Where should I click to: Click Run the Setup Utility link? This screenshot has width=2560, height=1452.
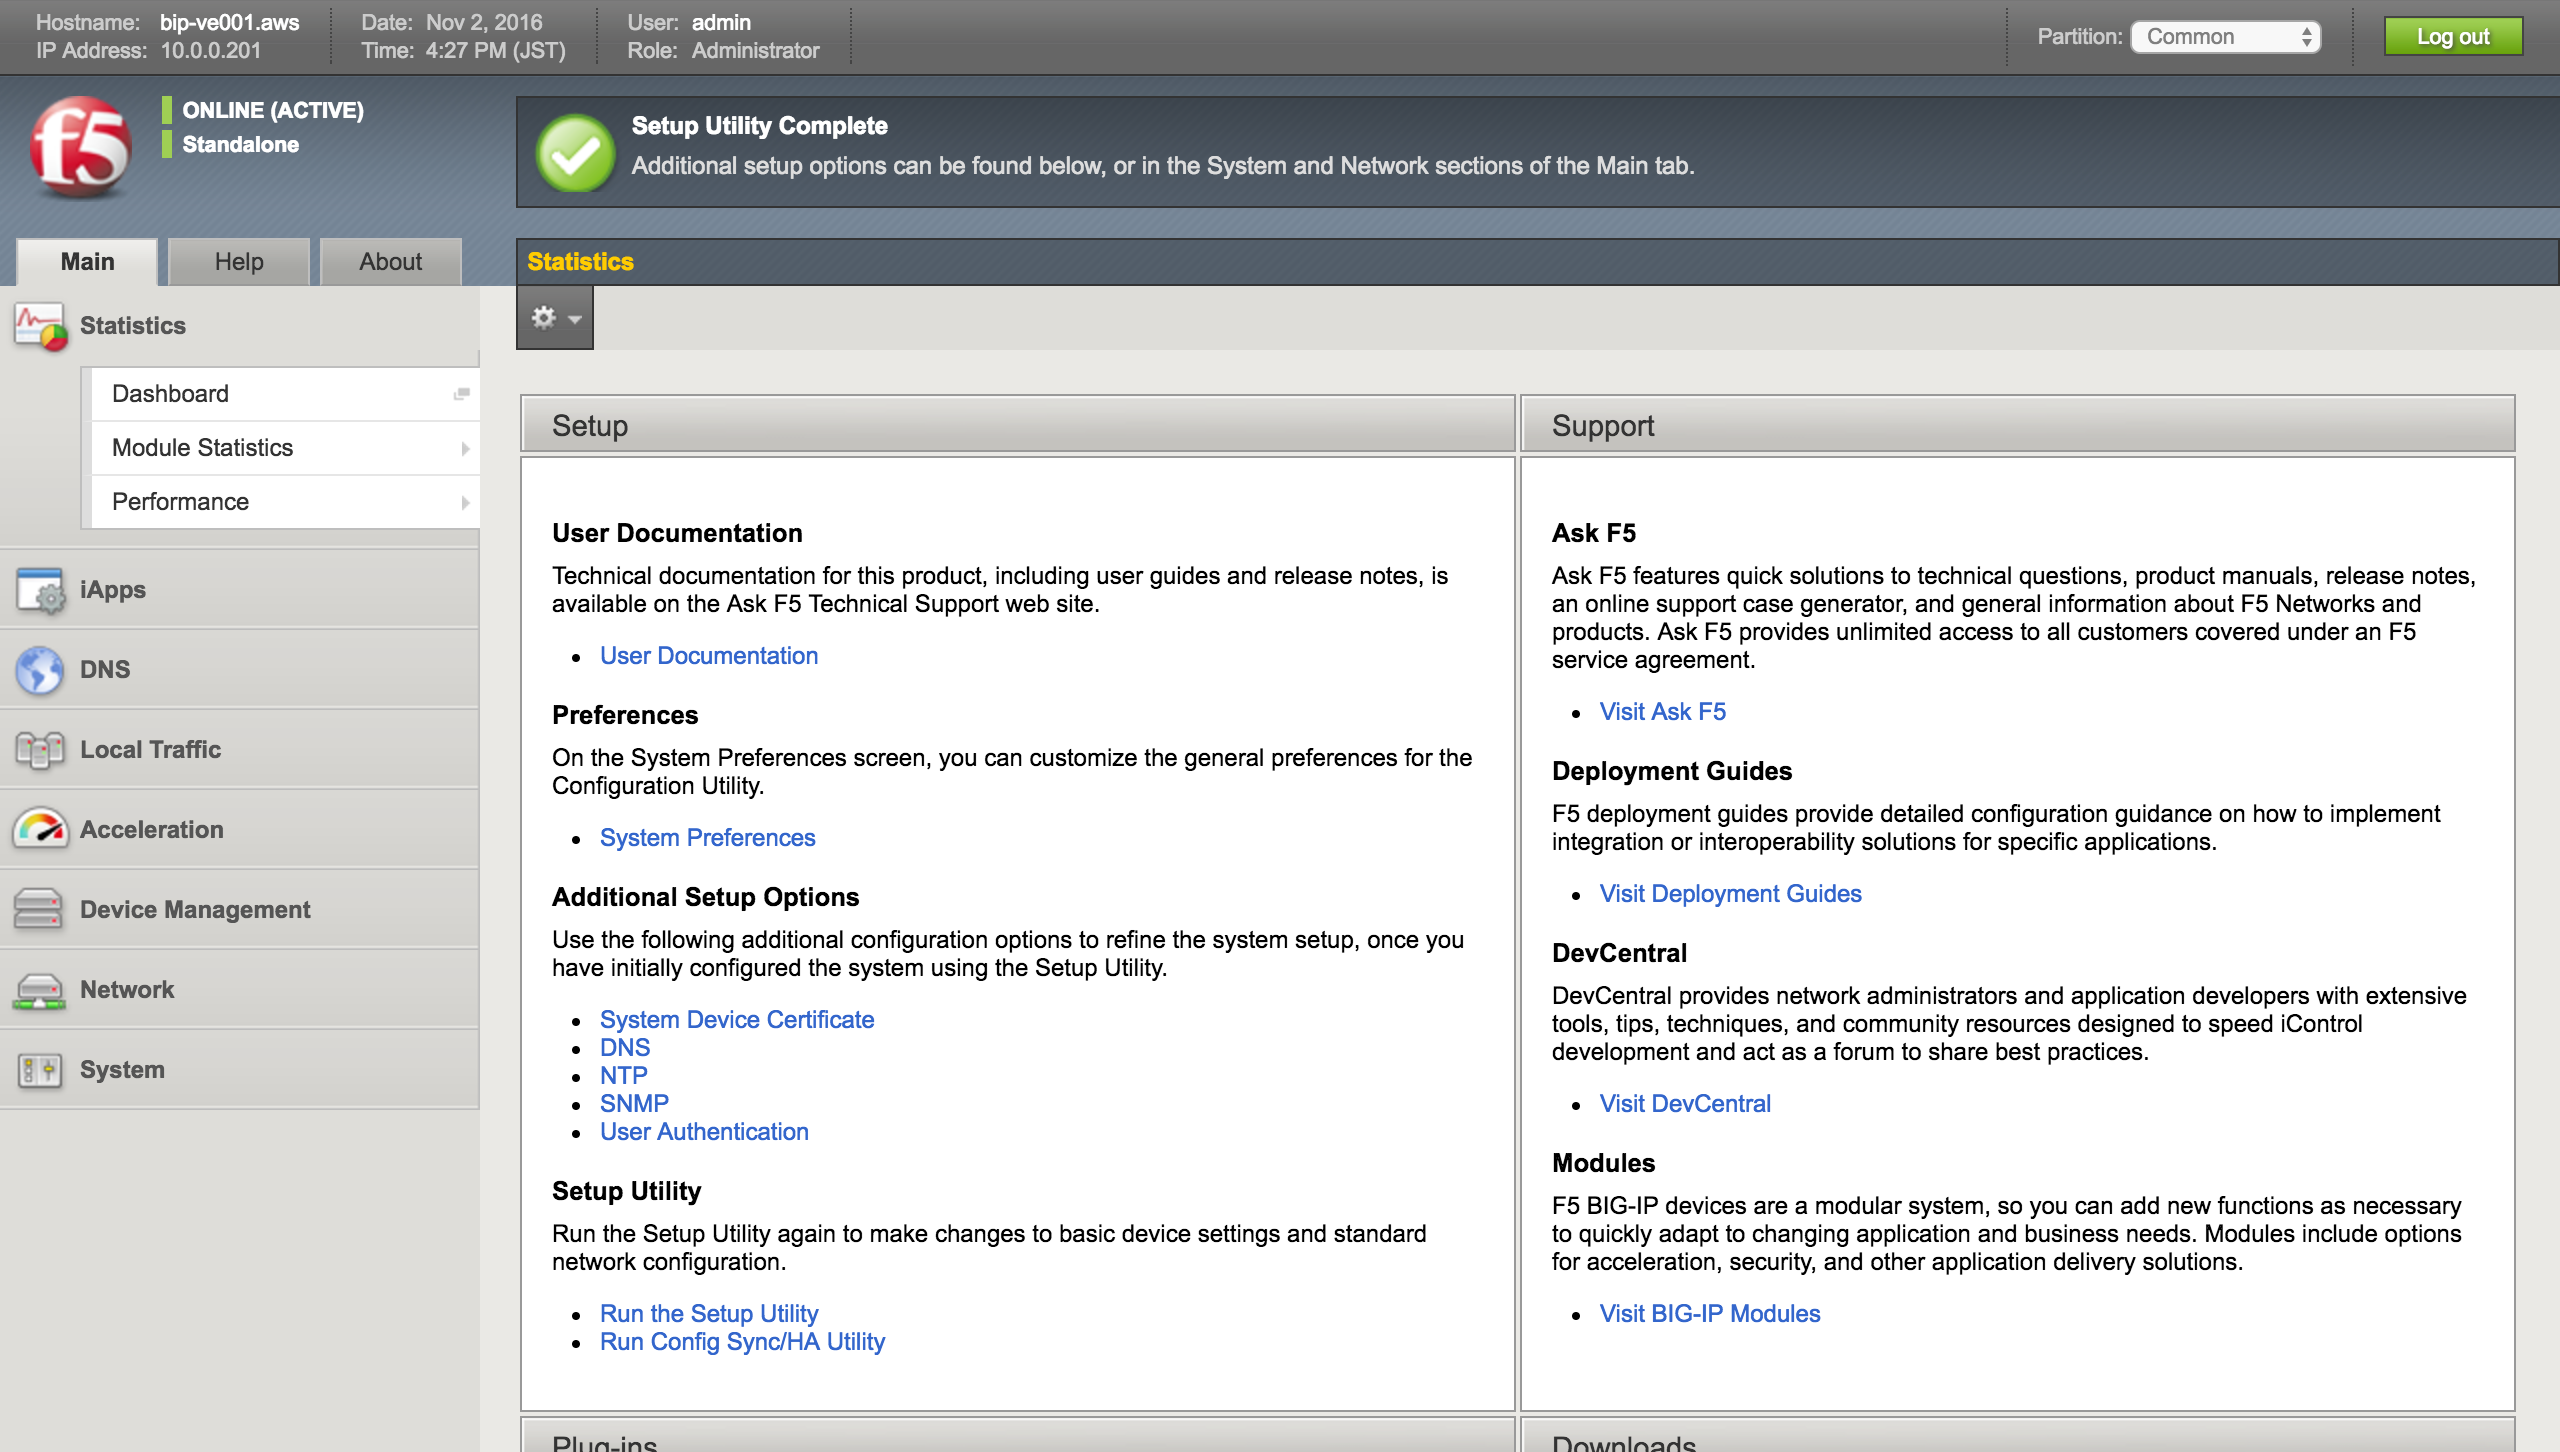tap(709, 1314)
